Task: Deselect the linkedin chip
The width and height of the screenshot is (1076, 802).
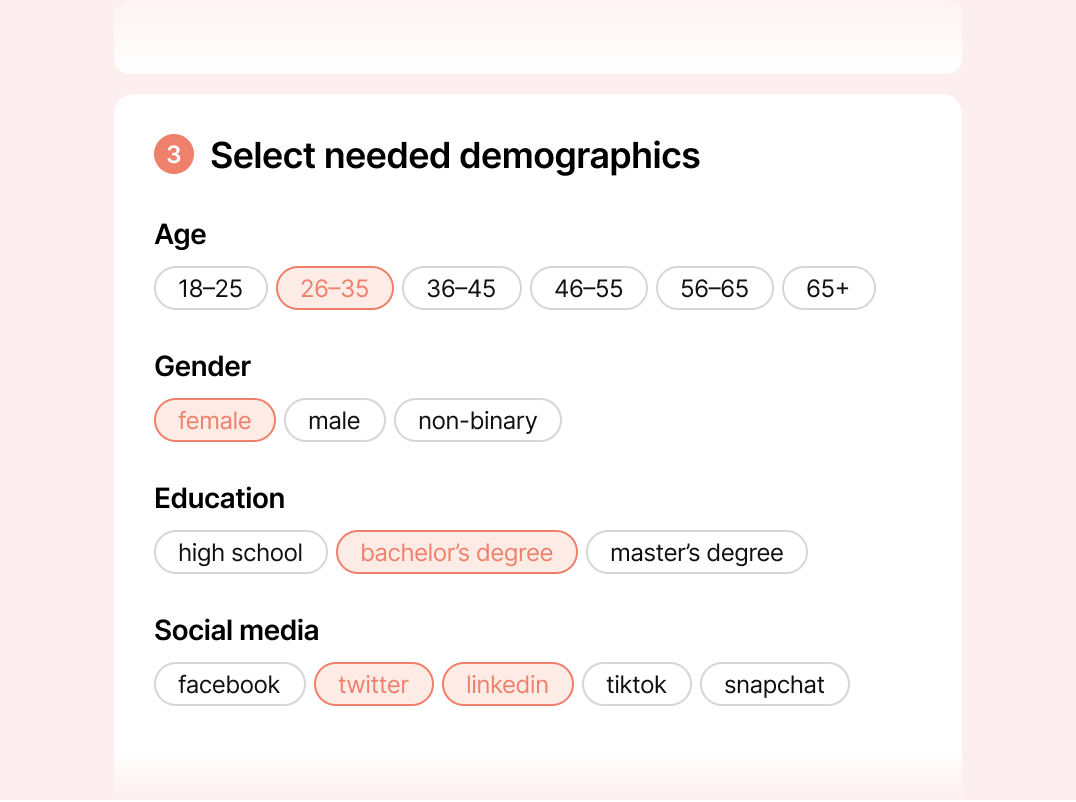Action: coord(508,684)
